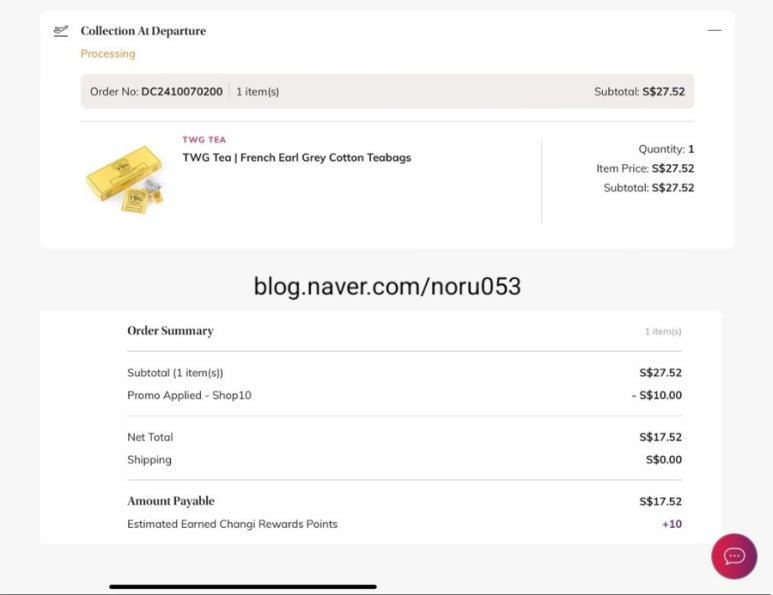This screenshot has width=773, height=595.
Task: Click Estimated Earned Changi Rewards Points label
Action: pos(232,524)
